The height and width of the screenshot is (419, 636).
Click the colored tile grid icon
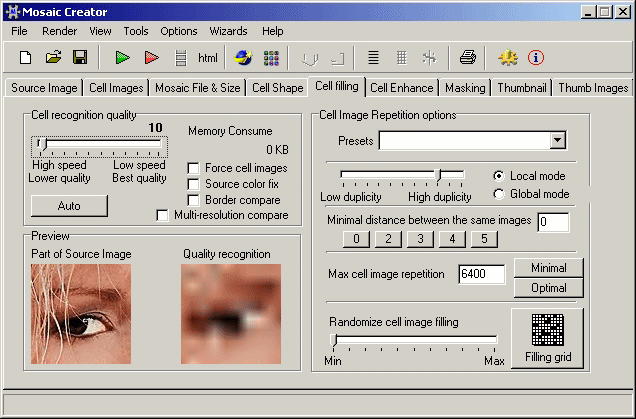click(x=271, y=58)
